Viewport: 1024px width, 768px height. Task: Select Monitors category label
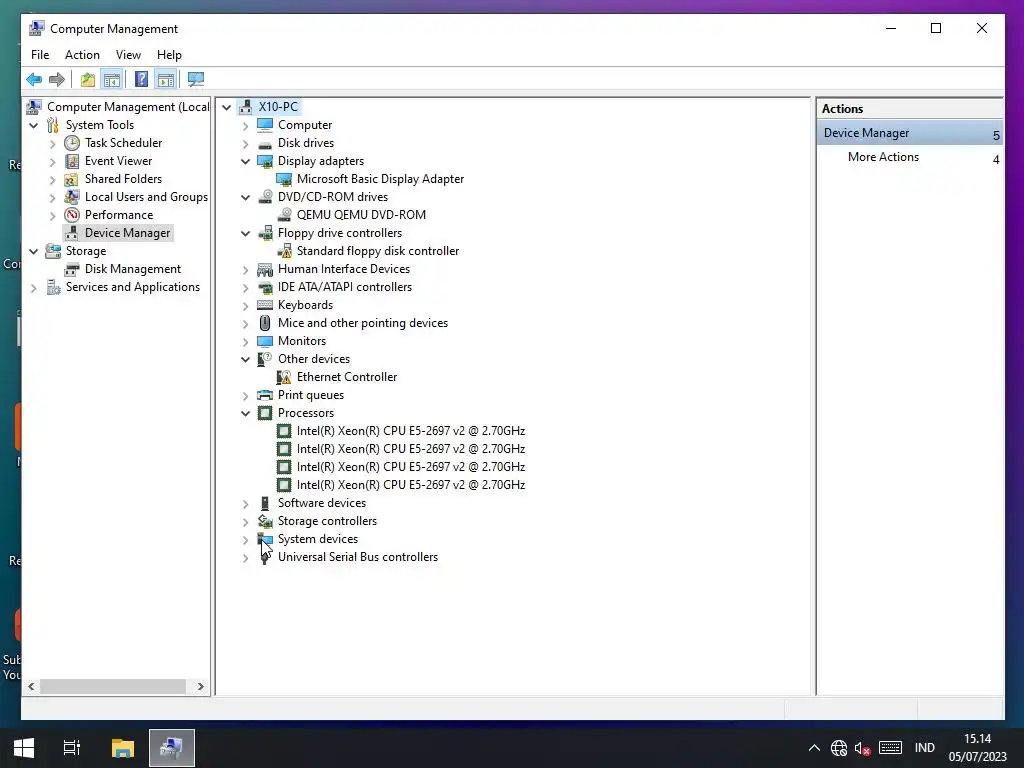pyautogui.click(x=302, y=341)
